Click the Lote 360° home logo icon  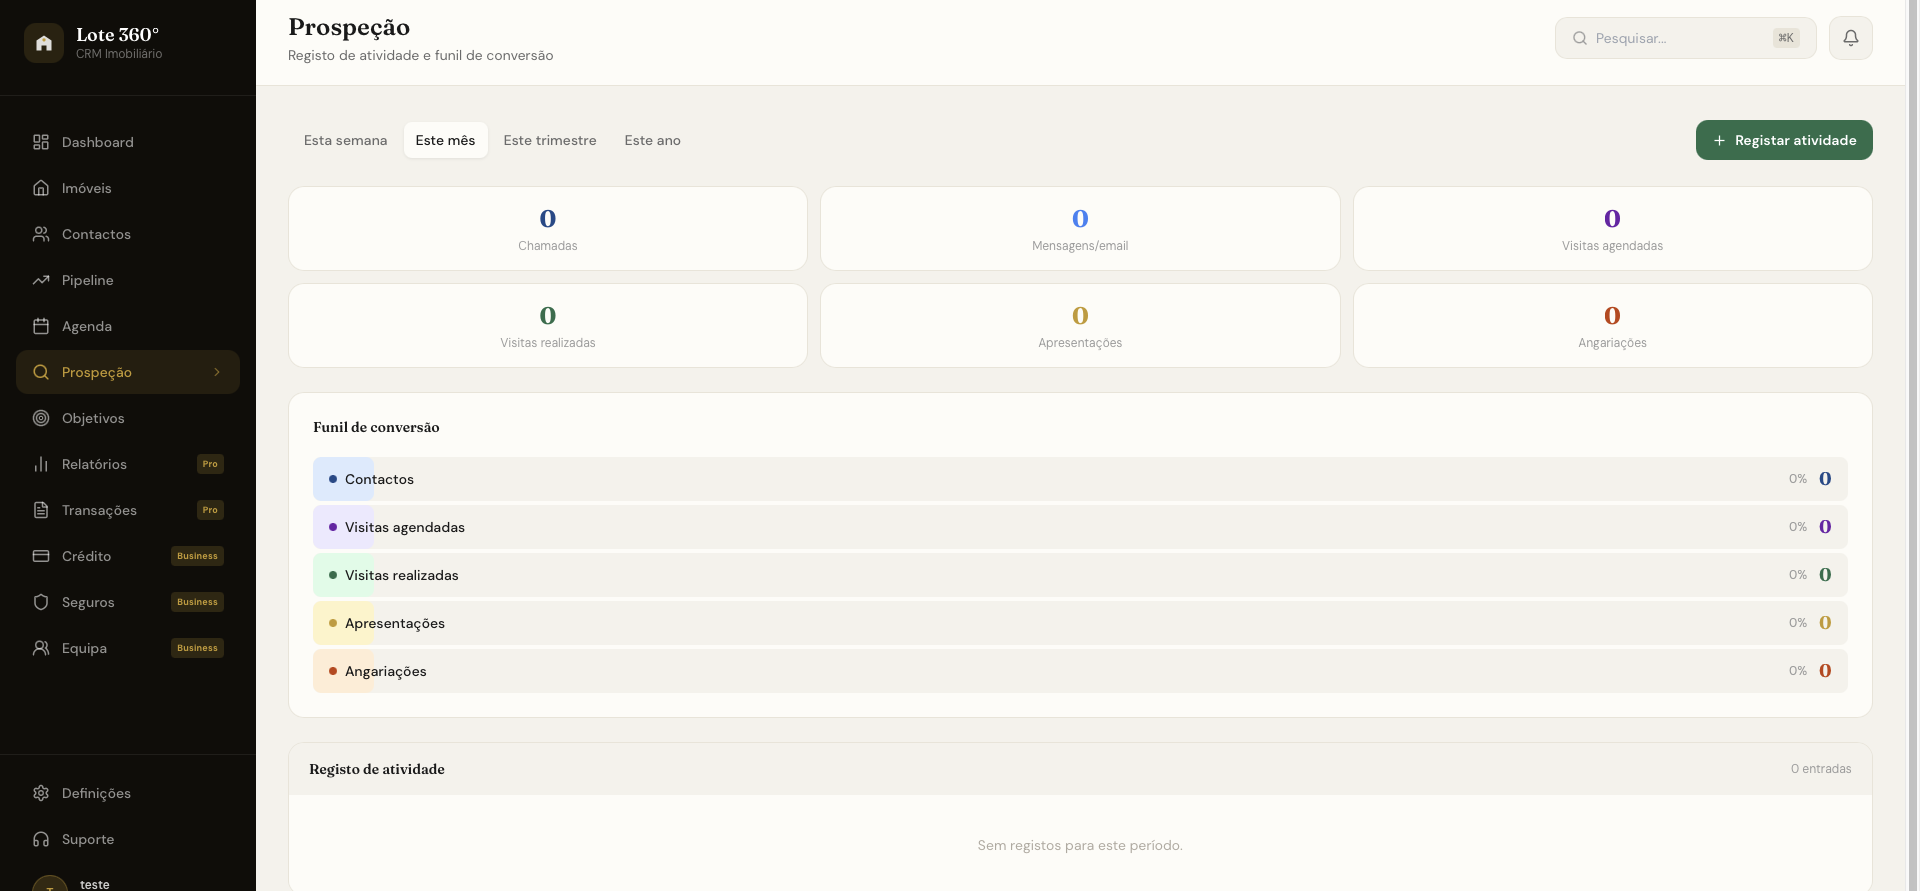coord(44,43)
